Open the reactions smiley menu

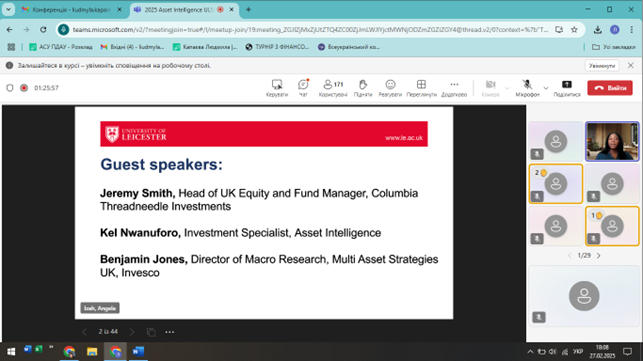pyautogui.click(x=390, y=88)
